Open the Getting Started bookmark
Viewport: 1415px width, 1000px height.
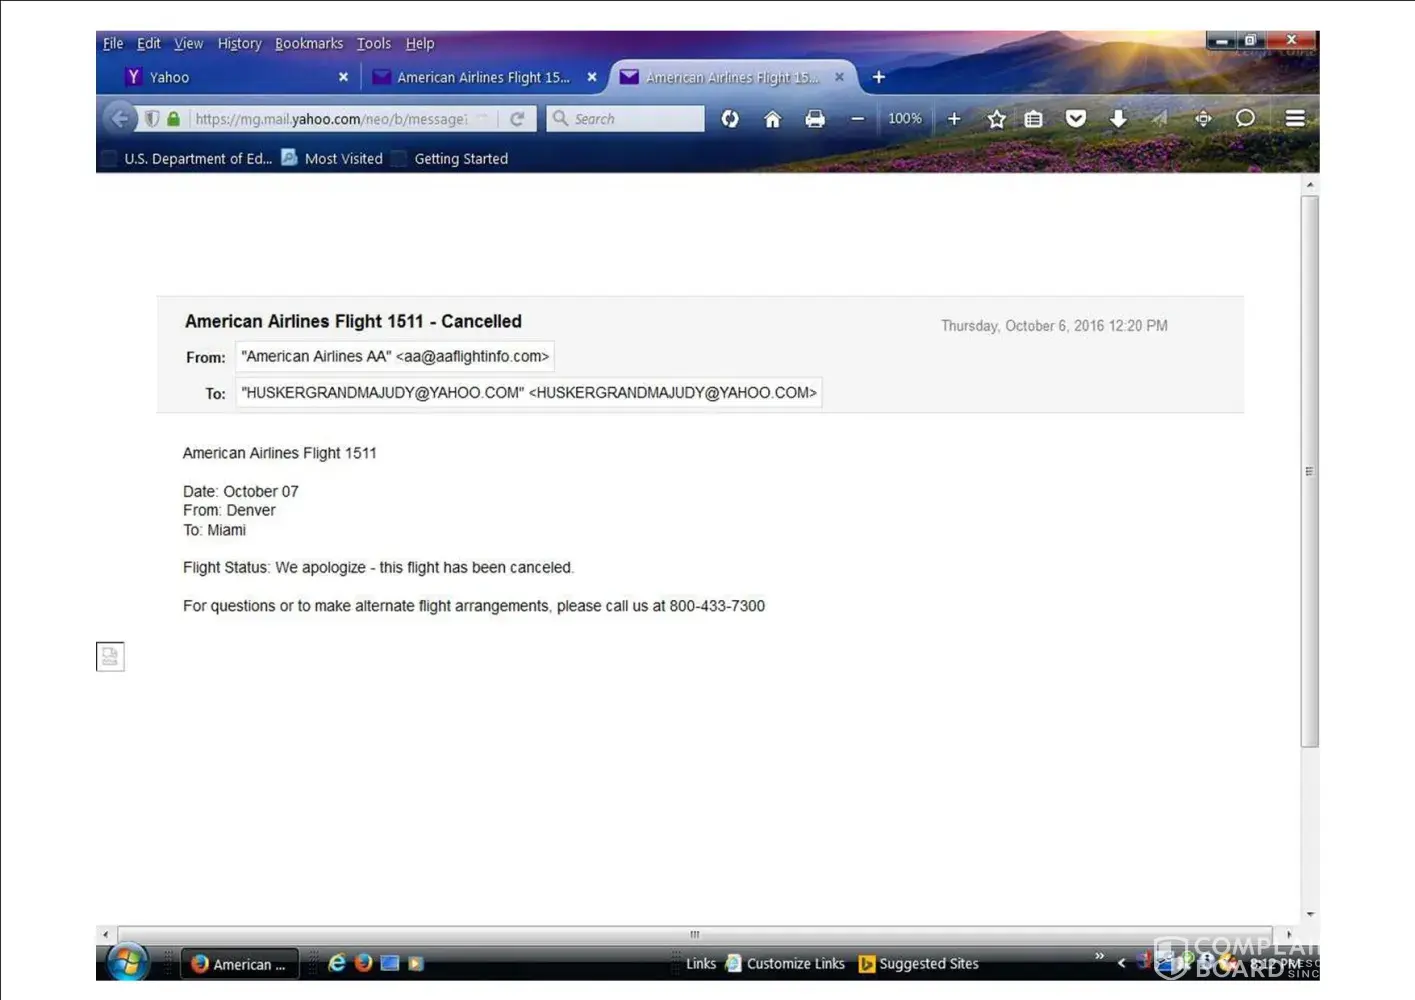450,159
